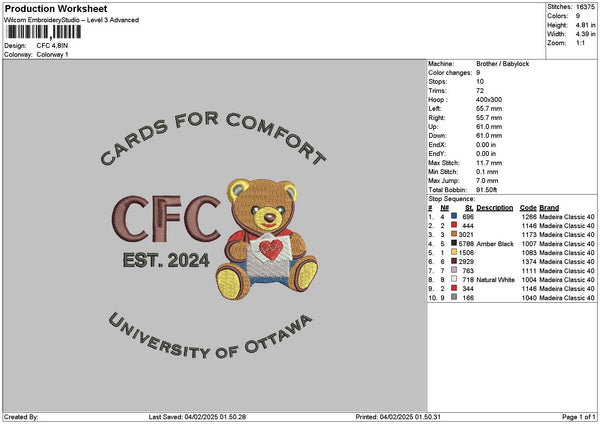Click thread code 1266 in row 1
The image size is (600, 424).
click(529, 217)
